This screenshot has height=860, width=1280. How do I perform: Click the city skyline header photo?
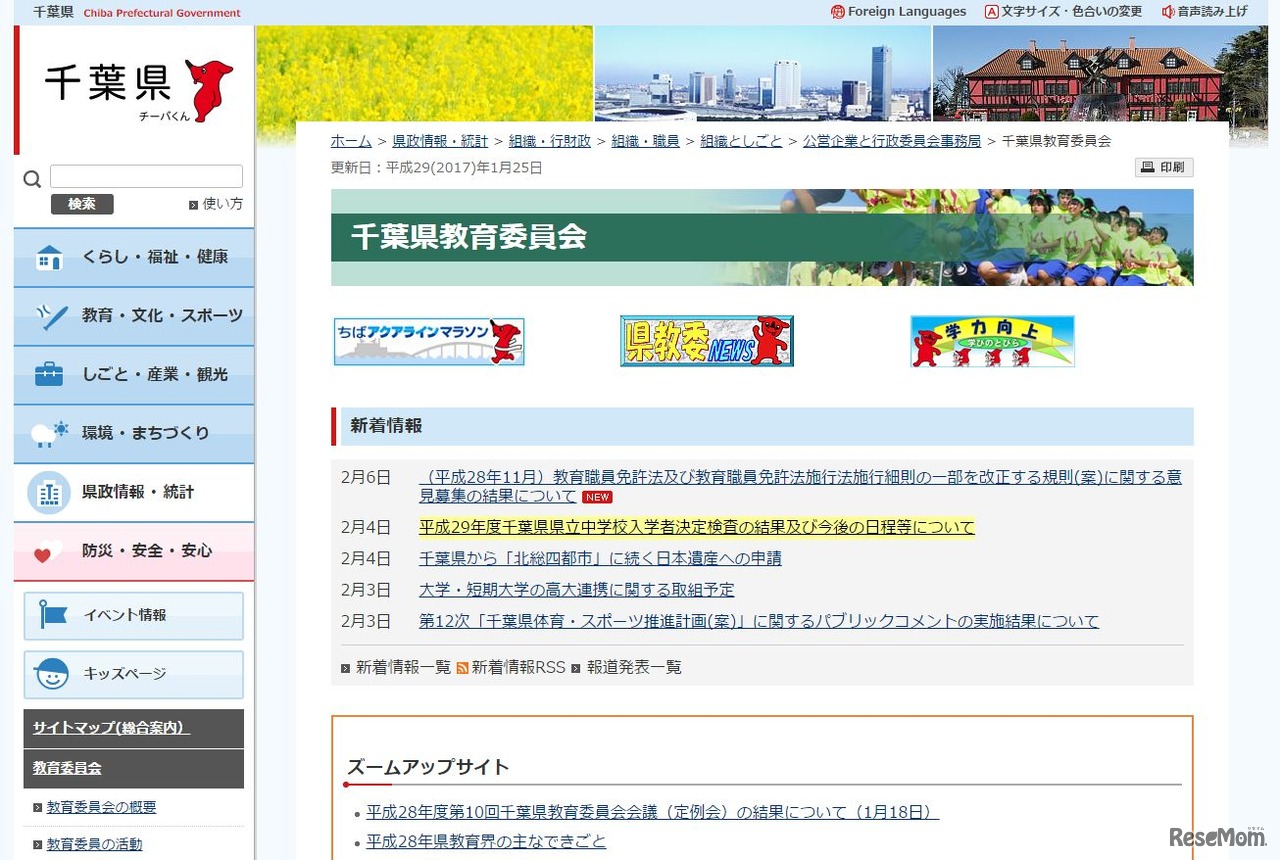click(763, 73)
